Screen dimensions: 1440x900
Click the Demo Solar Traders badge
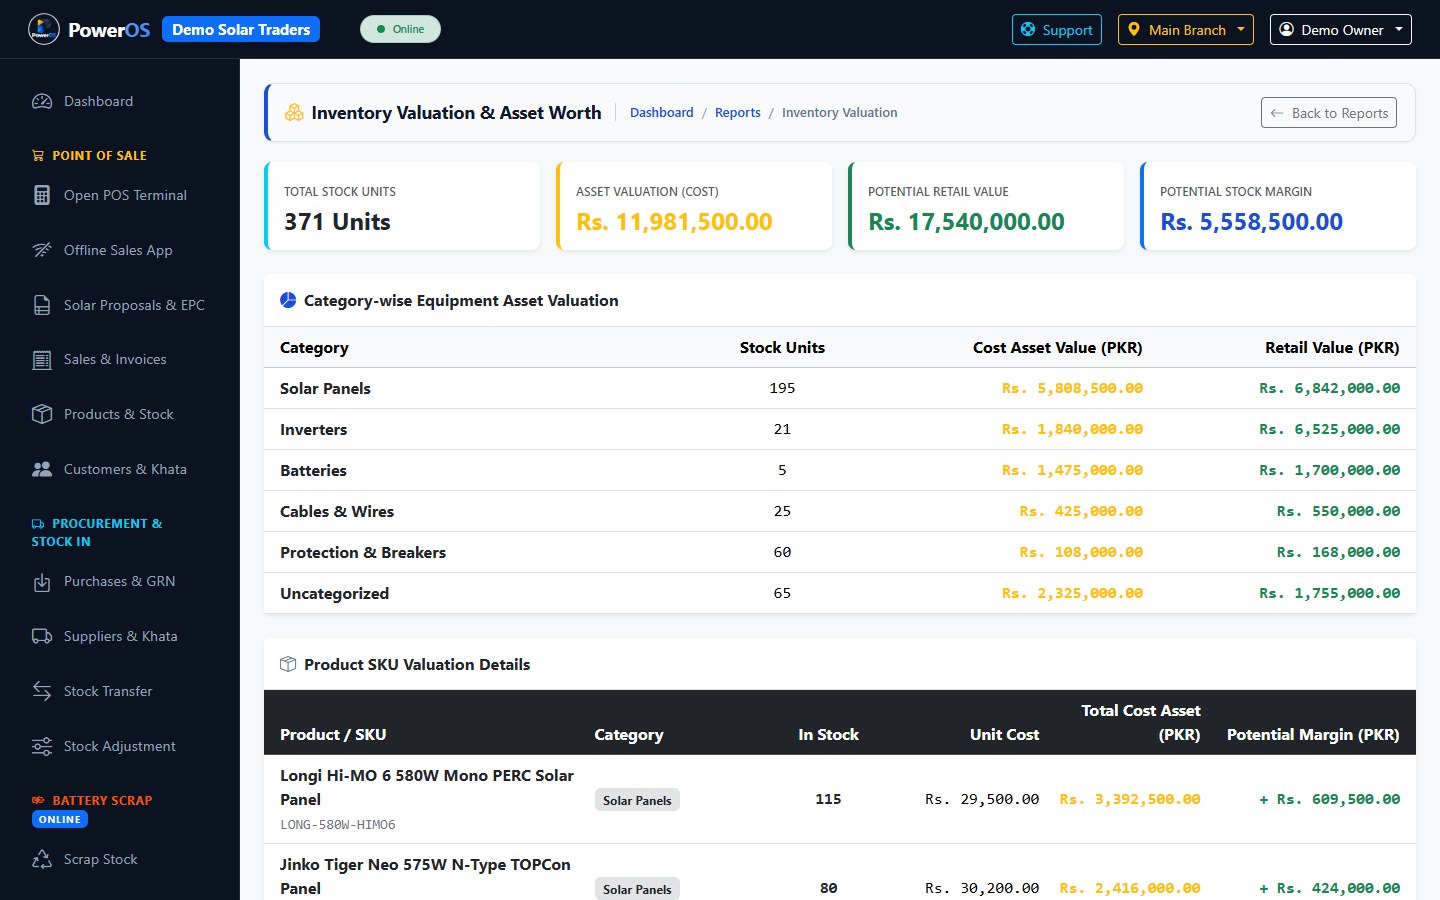click(x=241, y=30)
